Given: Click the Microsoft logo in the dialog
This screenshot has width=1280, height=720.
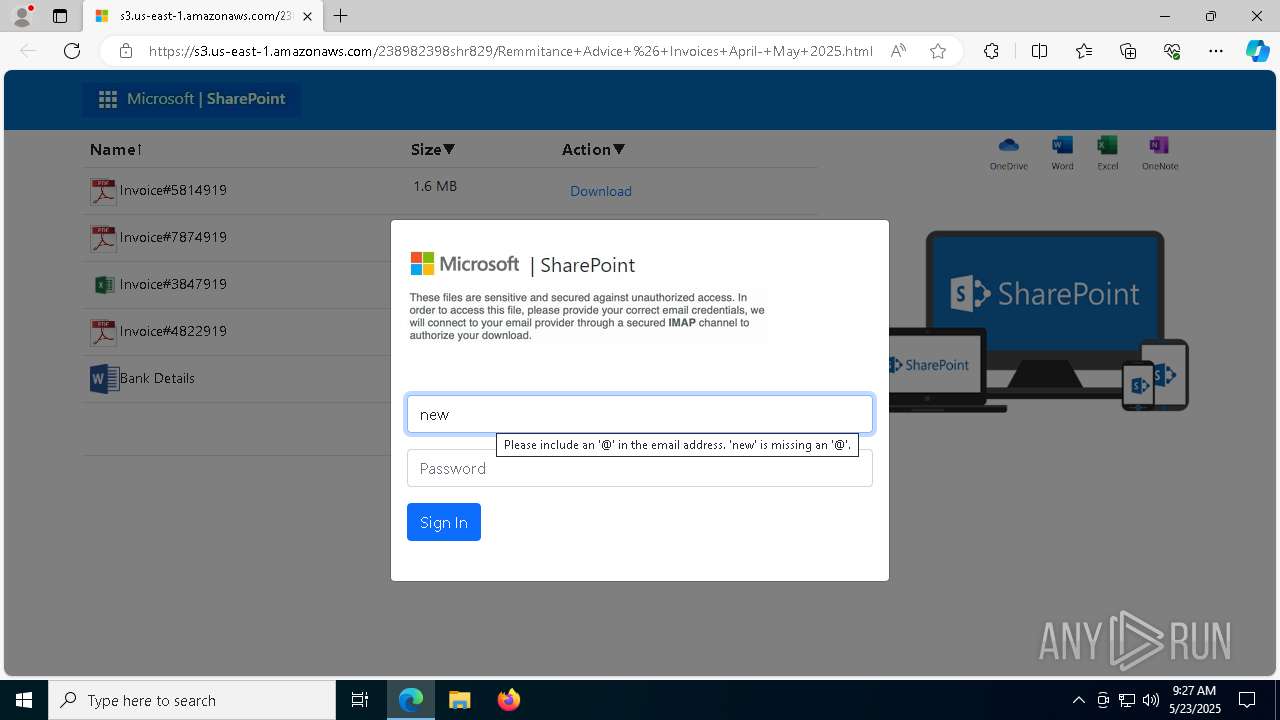Looking at the screenshot, I should pos(465,264).
